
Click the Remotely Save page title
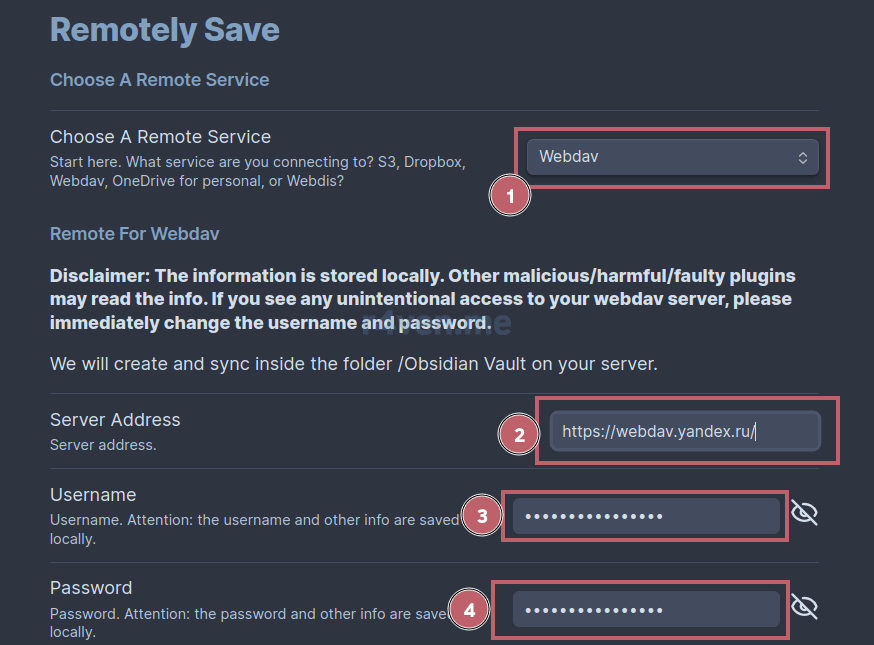pyautogui.click(x=165, y=30)
